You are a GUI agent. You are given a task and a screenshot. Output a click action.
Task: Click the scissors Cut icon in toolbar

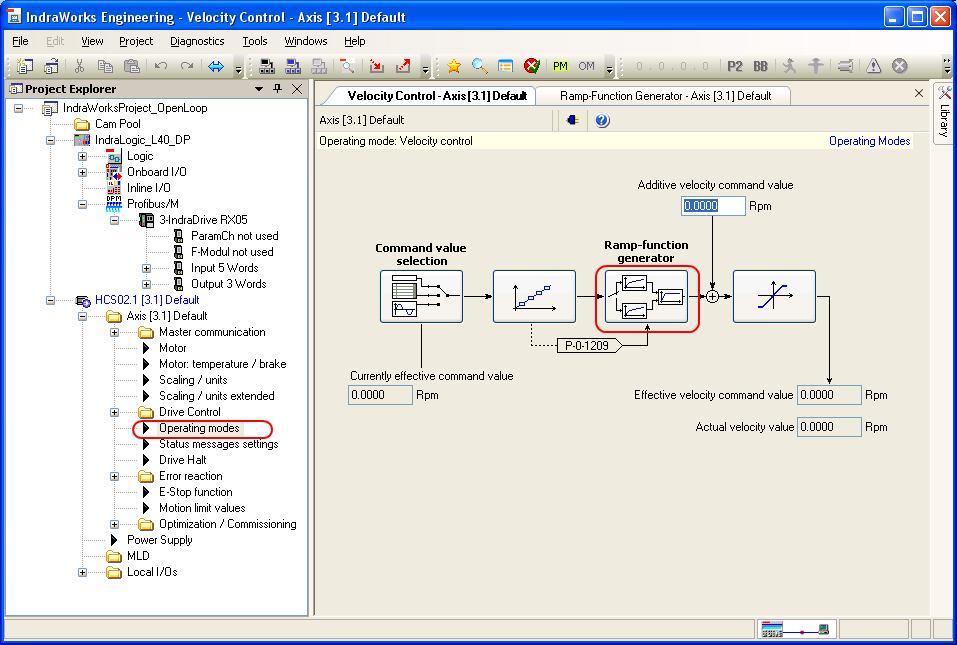79,66
